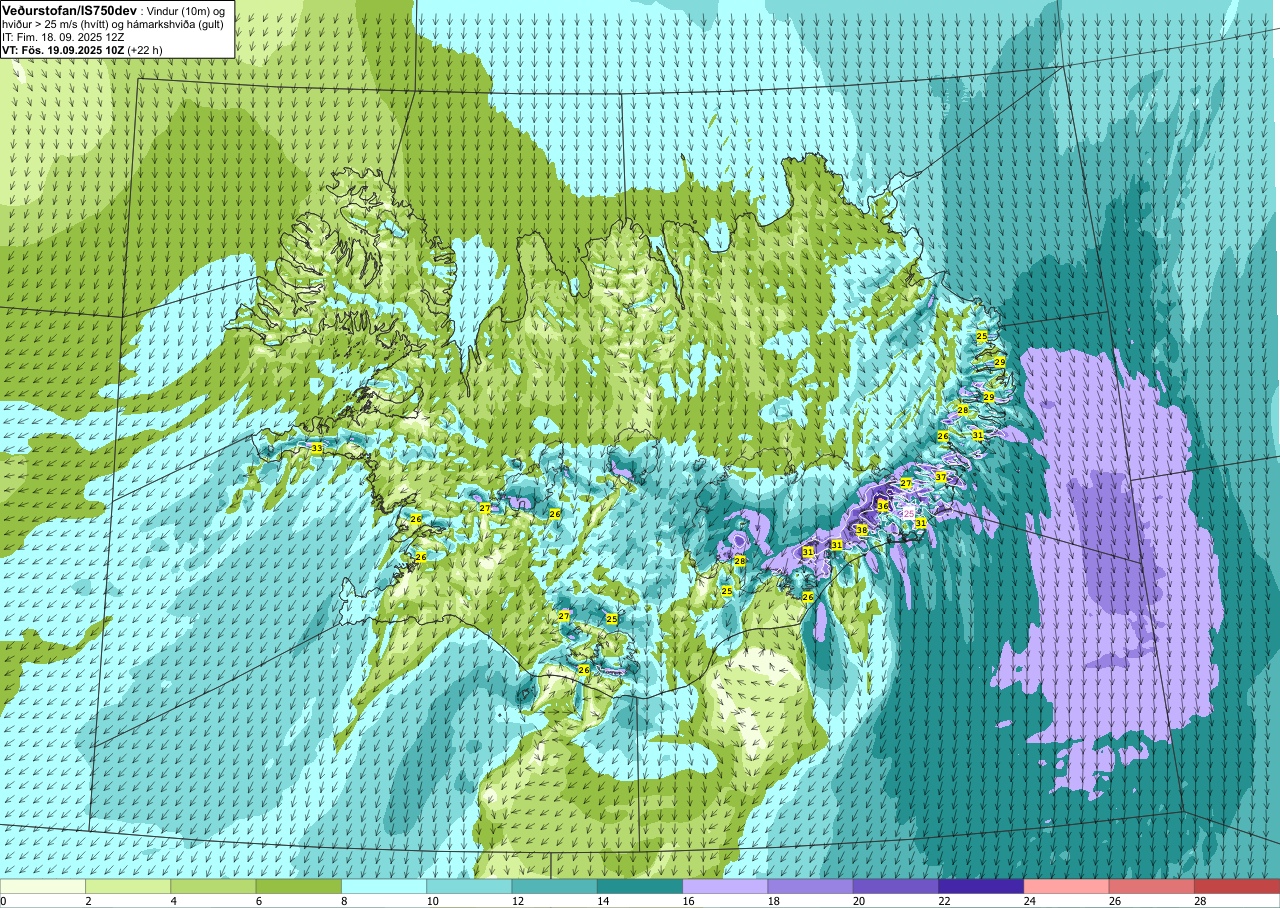Image resolution: width=1280 pixels, height=908 pixels.
Task: Click the dark red swatch after 28
Action: tap(1237, 886)
